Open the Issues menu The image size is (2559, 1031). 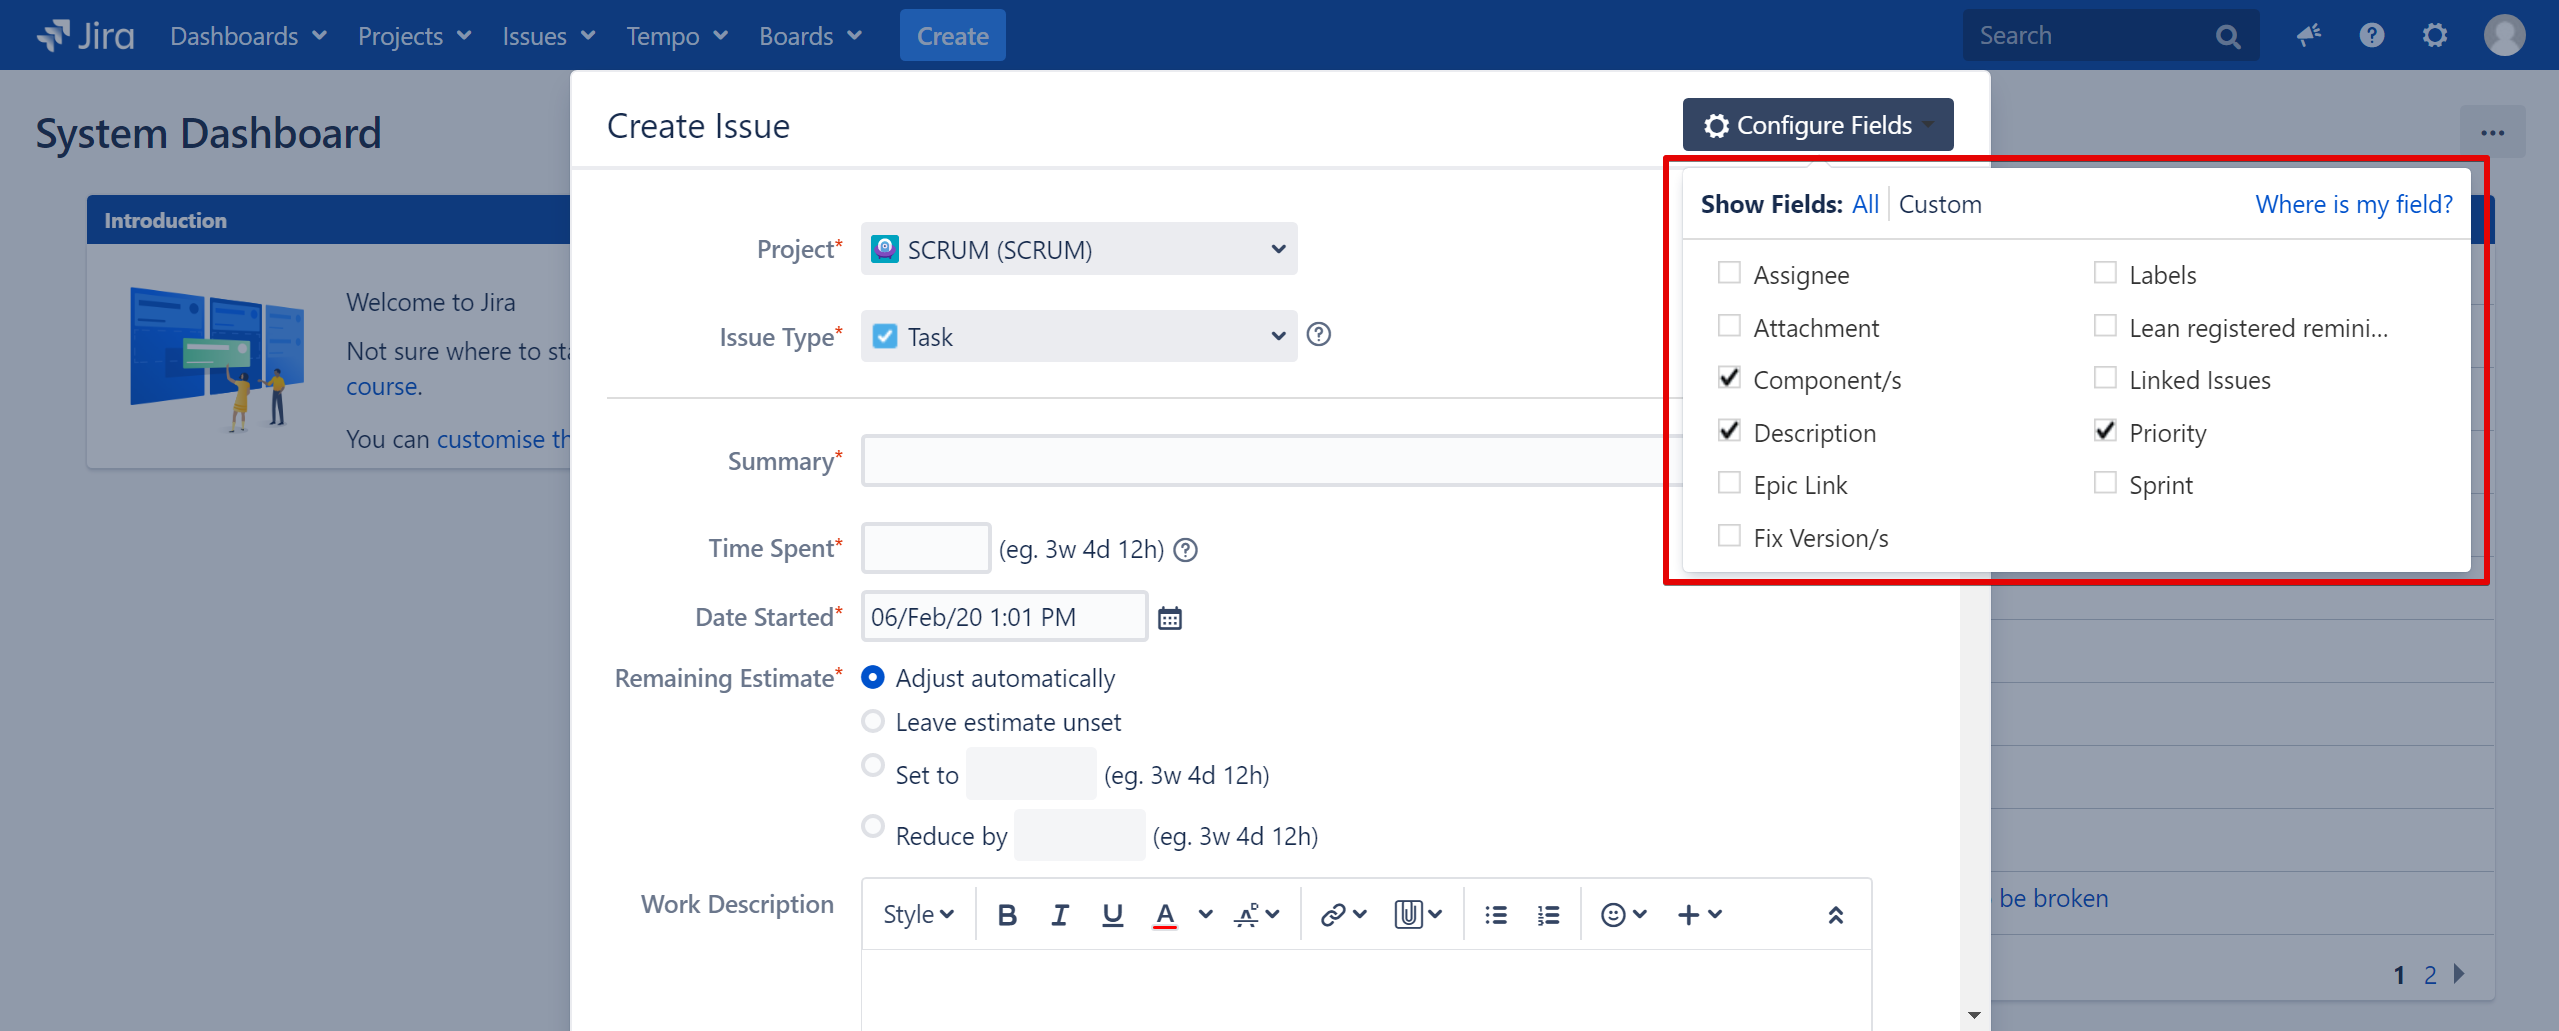pyautogui.click(x=549, y=36)
